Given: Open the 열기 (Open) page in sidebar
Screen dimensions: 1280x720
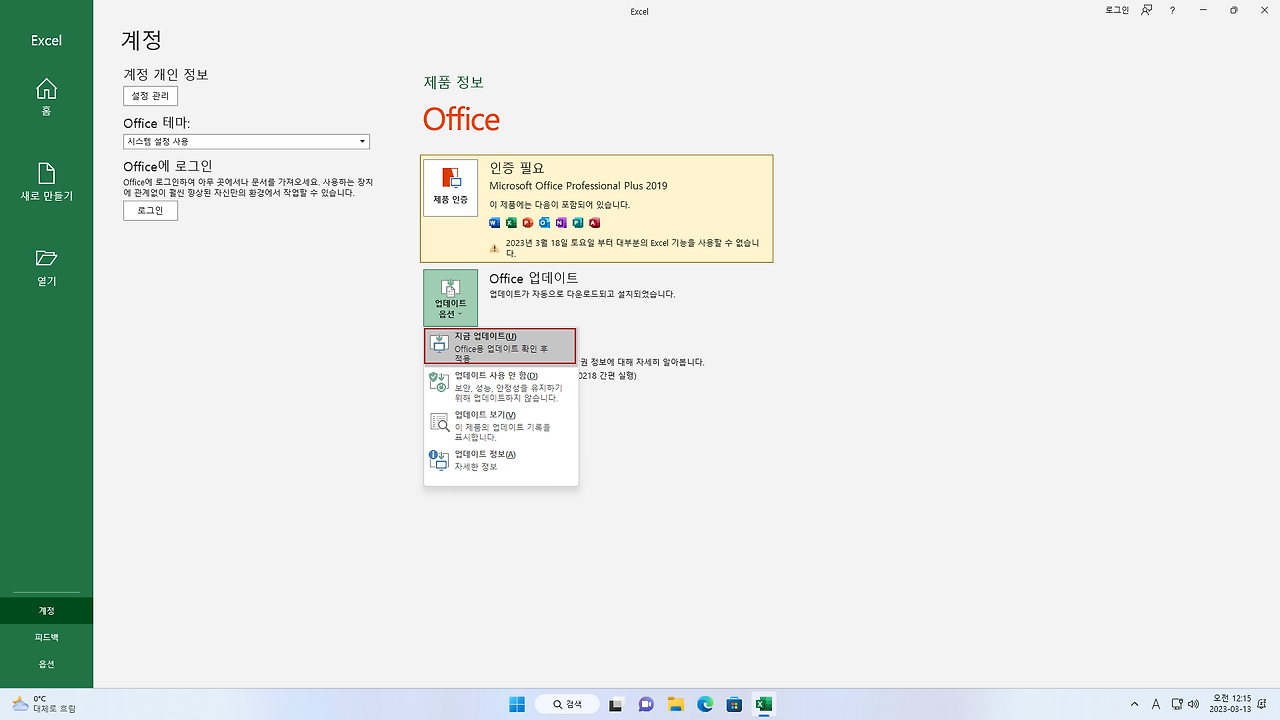Looking at the screenshot, I should click(46, 267).
